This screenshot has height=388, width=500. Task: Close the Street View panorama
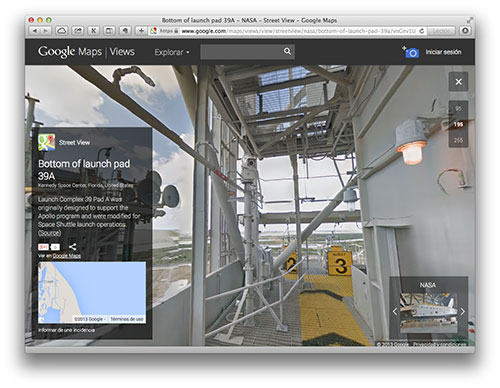(x=459, y=82)
